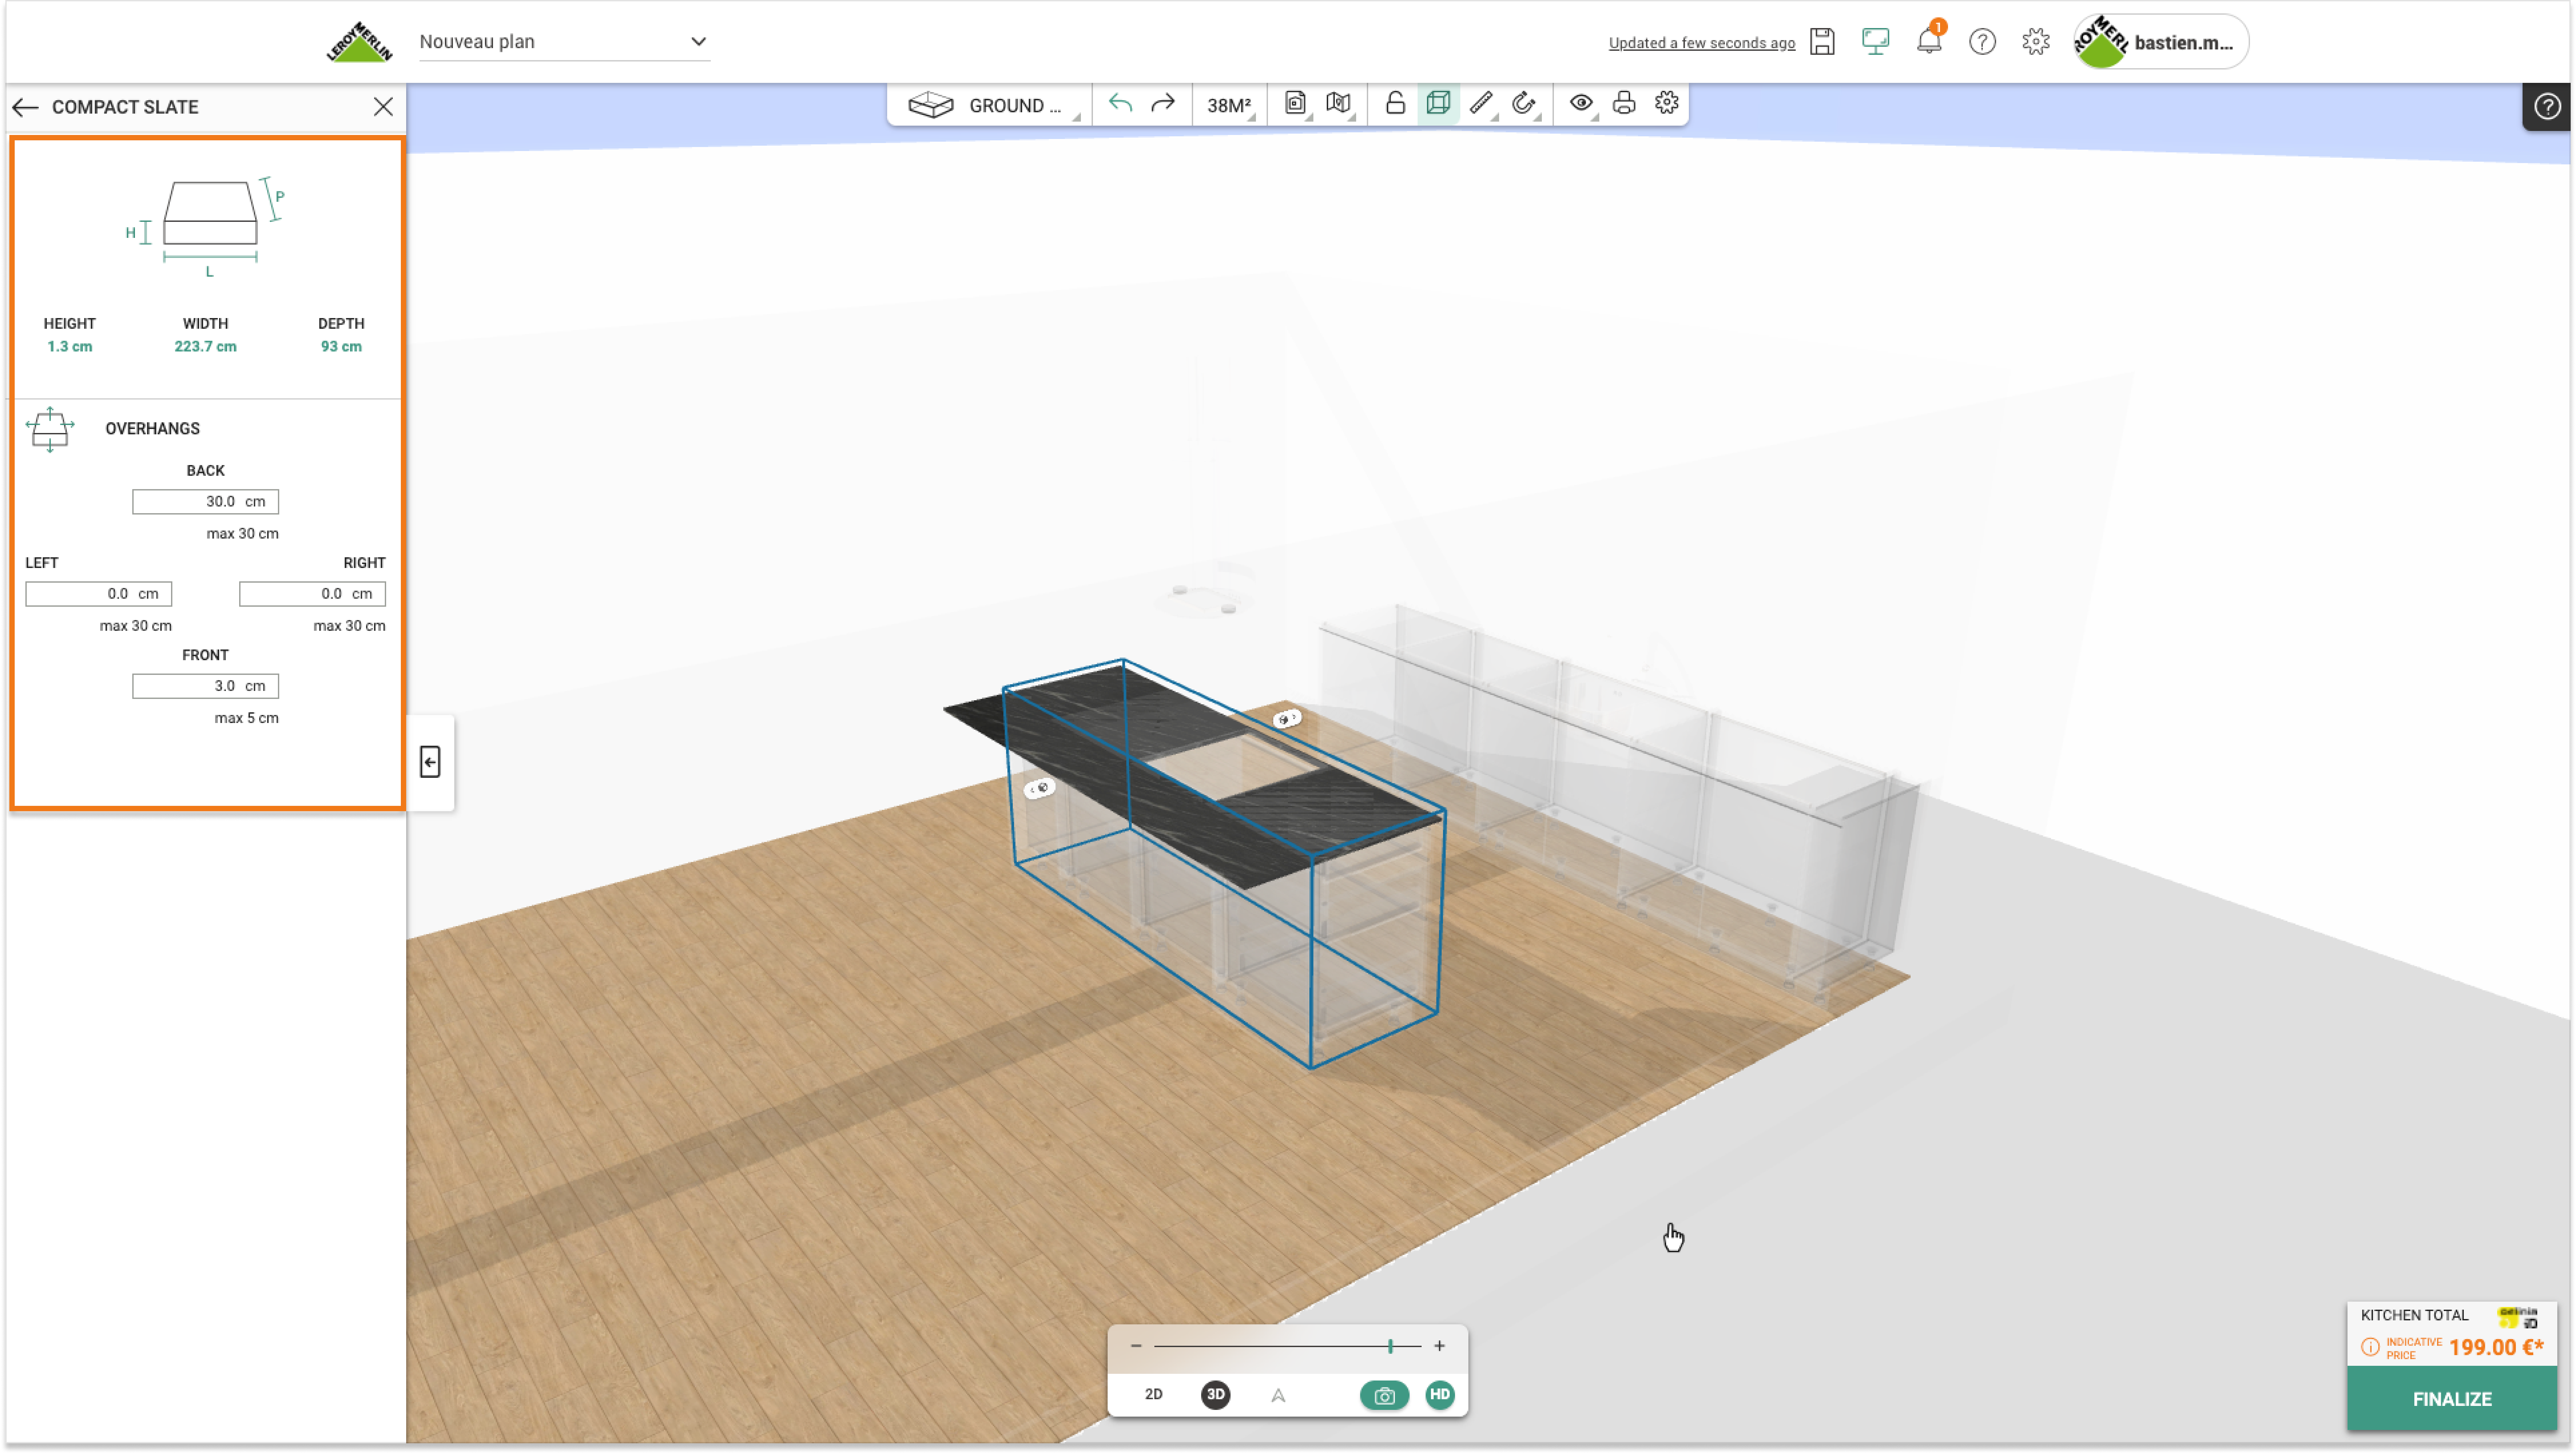The height and width of the screenshot is (1454, 2576).
Task: Edit the FRONT overhang field
Action: (205, 686)
